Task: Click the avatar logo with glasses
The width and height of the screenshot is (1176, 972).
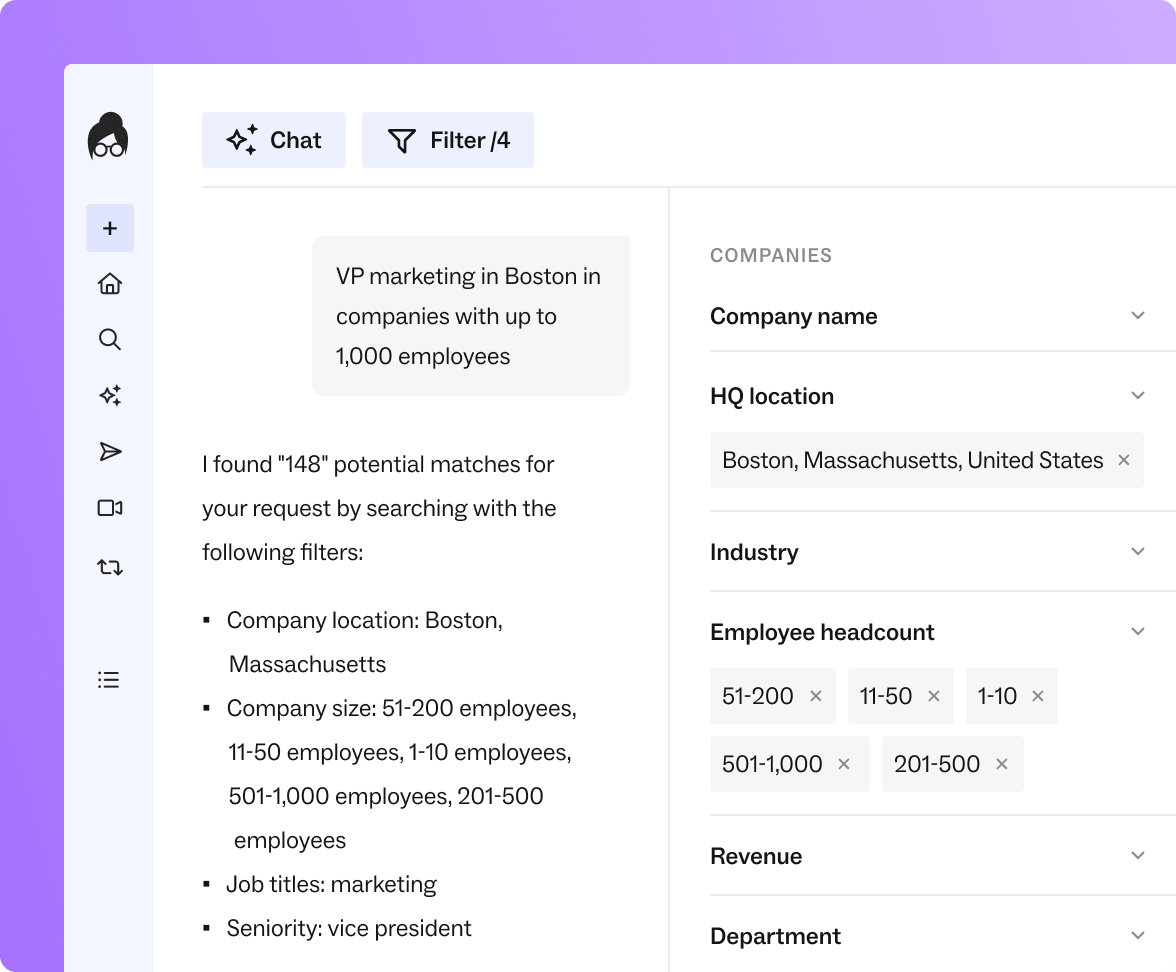Action: (x=108, y=136)
